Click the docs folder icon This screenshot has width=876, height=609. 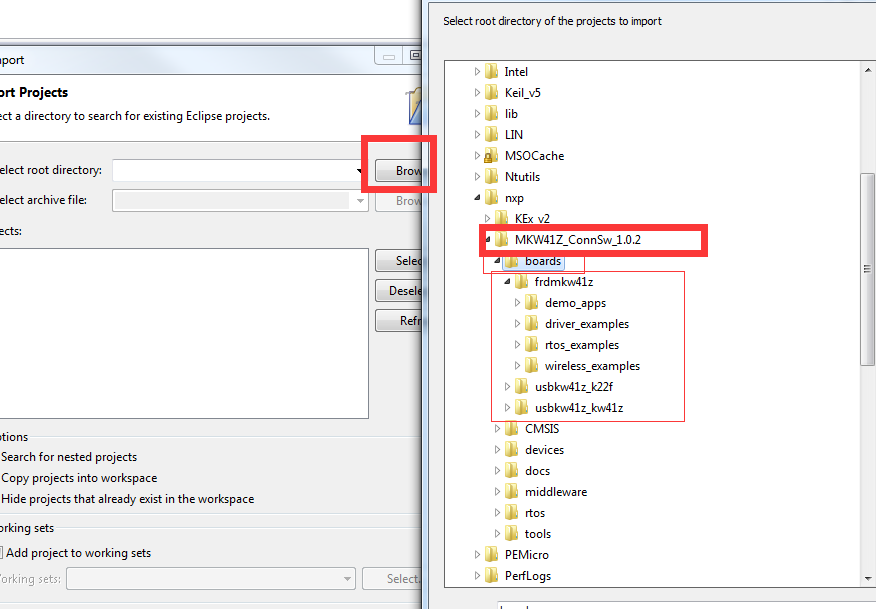(512, 471)
